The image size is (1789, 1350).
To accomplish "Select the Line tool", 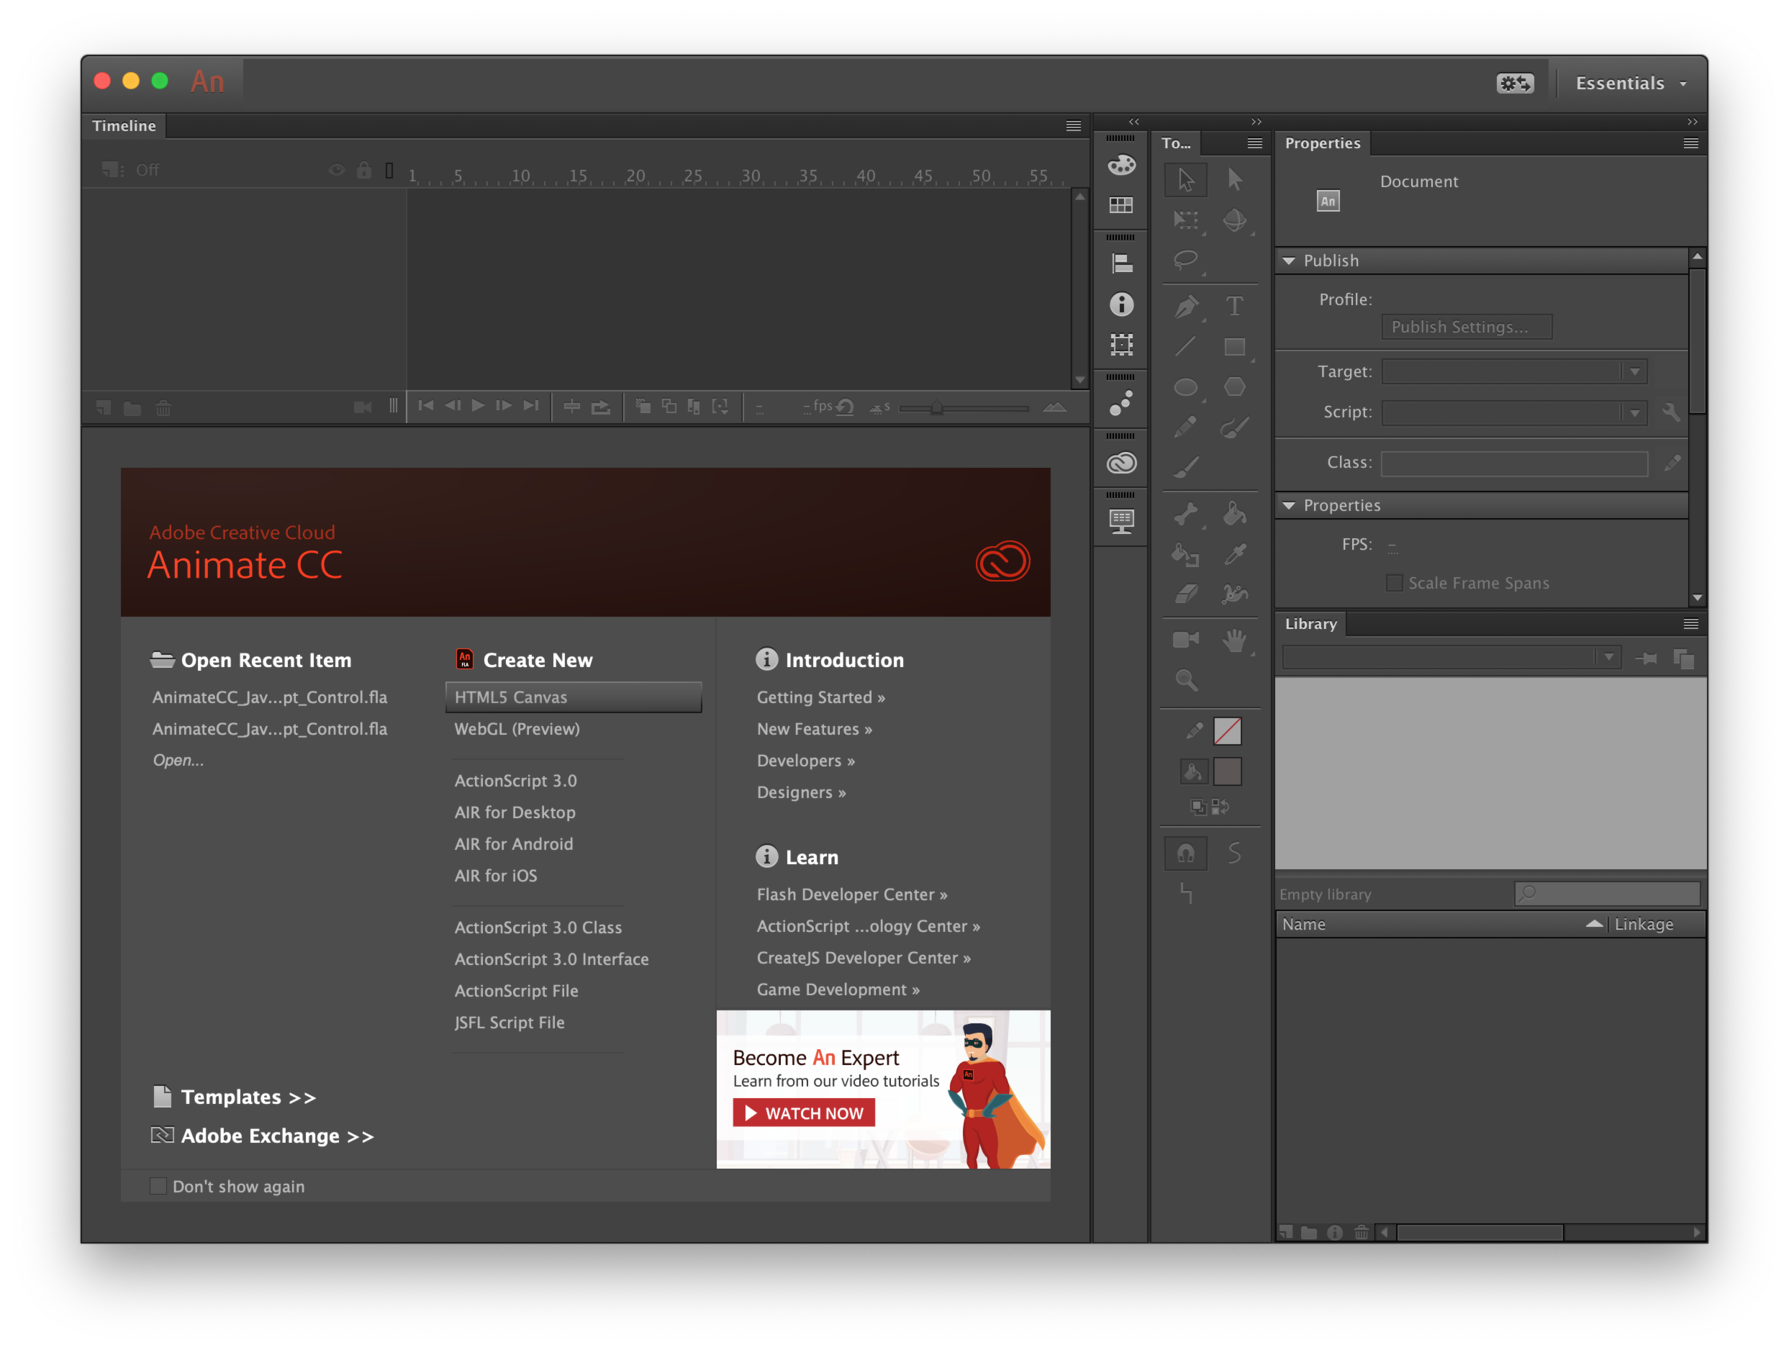I will click(x=1185, y=347).
